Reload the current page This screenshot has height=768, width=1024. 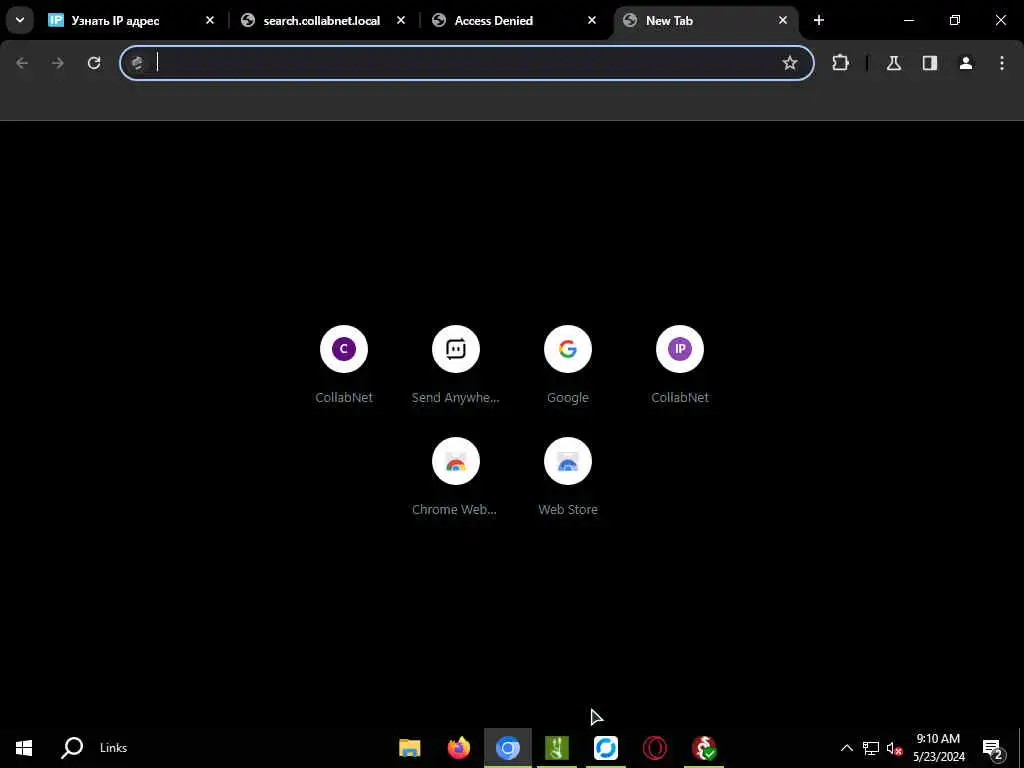(94, 63)
